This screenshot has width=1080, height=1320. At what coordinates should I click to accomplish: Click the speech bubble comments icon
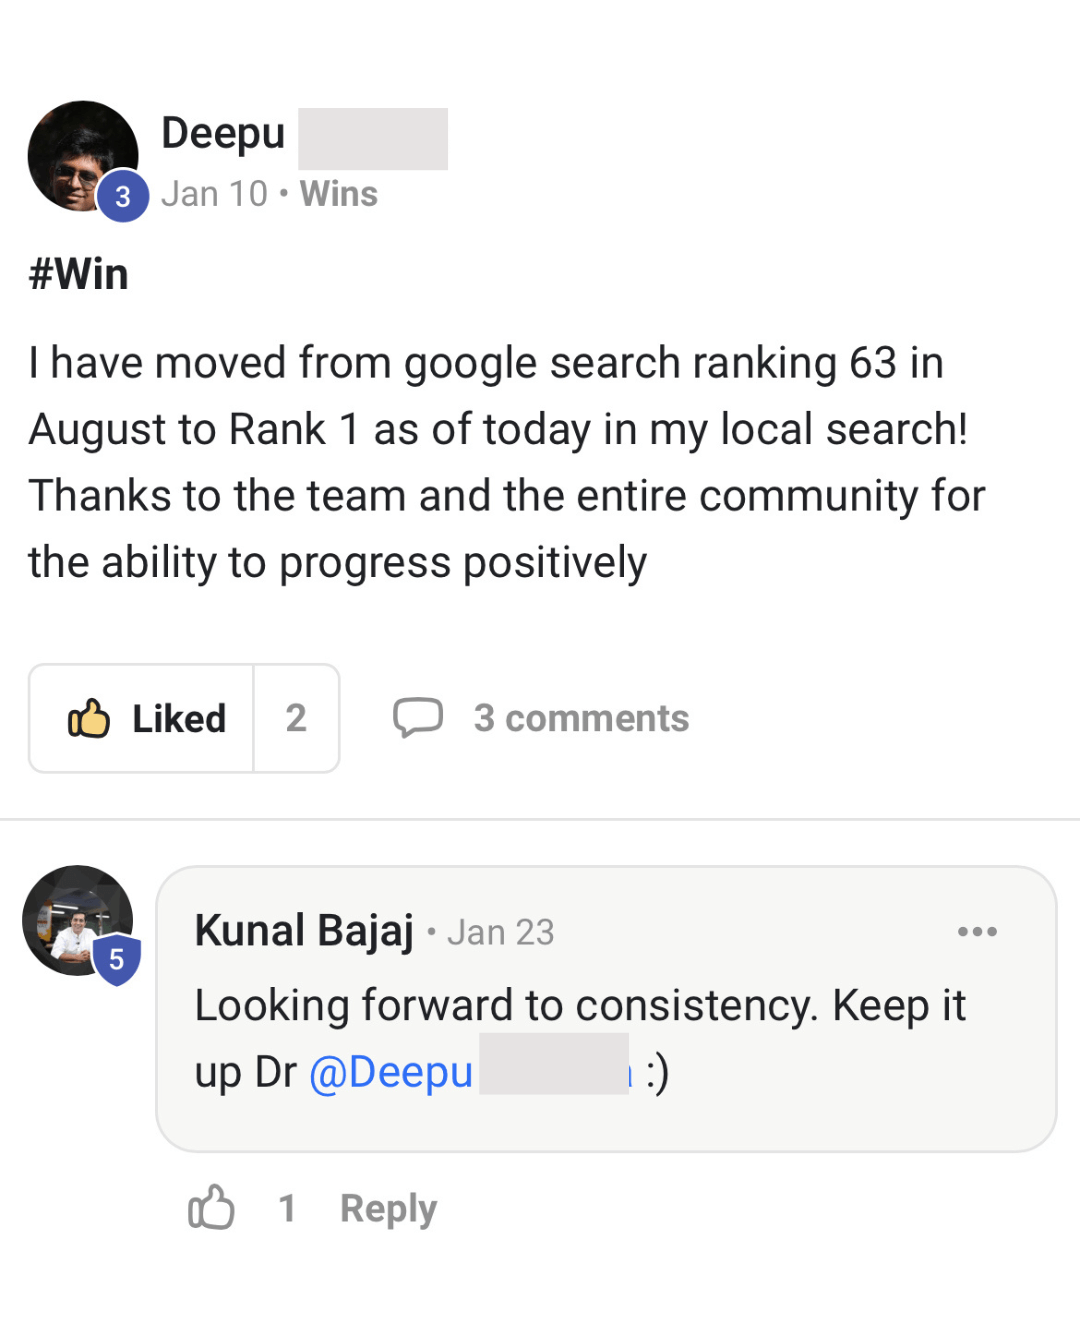pyautogui.click(x=418, y=717)
